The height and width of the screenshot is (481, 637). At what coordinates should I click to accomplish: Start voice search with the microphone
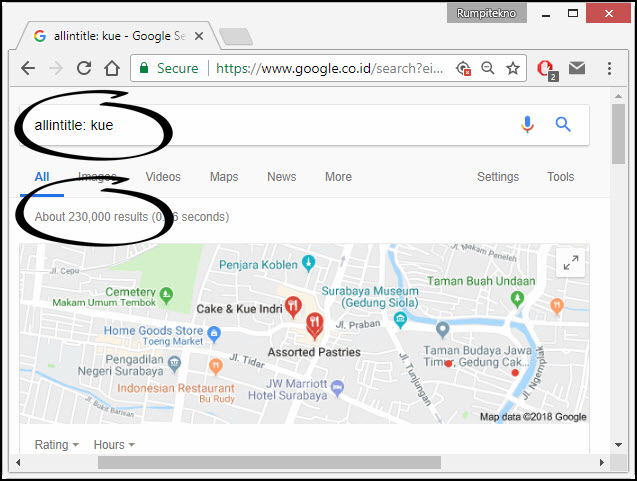click(527, 125)
